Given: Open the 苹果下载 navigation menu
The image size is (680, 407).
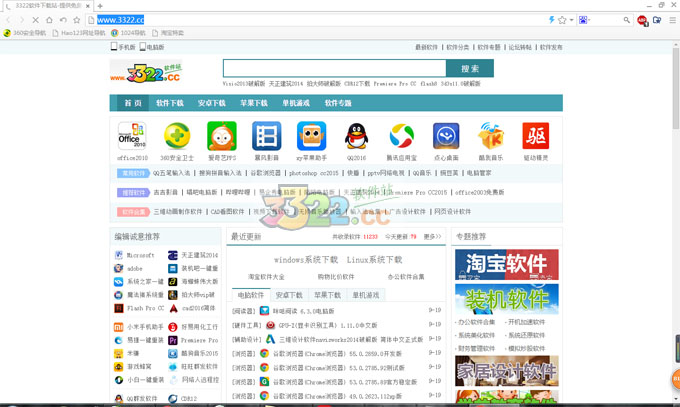Looking at the screenshot, I should coord(254,103).
